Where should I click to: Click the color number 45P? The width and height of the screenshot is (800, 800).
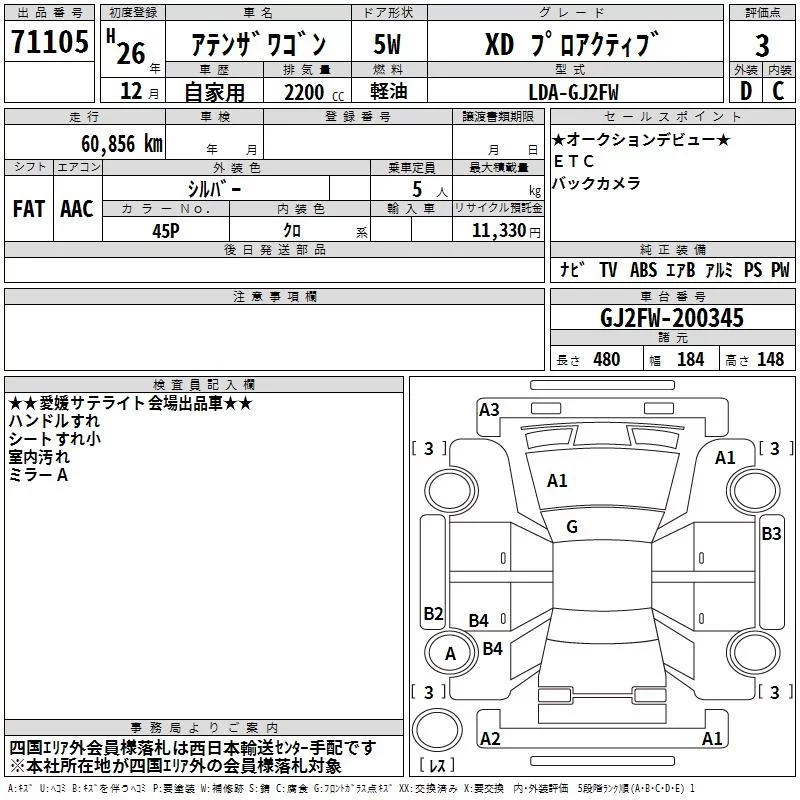tap(166, 231)
